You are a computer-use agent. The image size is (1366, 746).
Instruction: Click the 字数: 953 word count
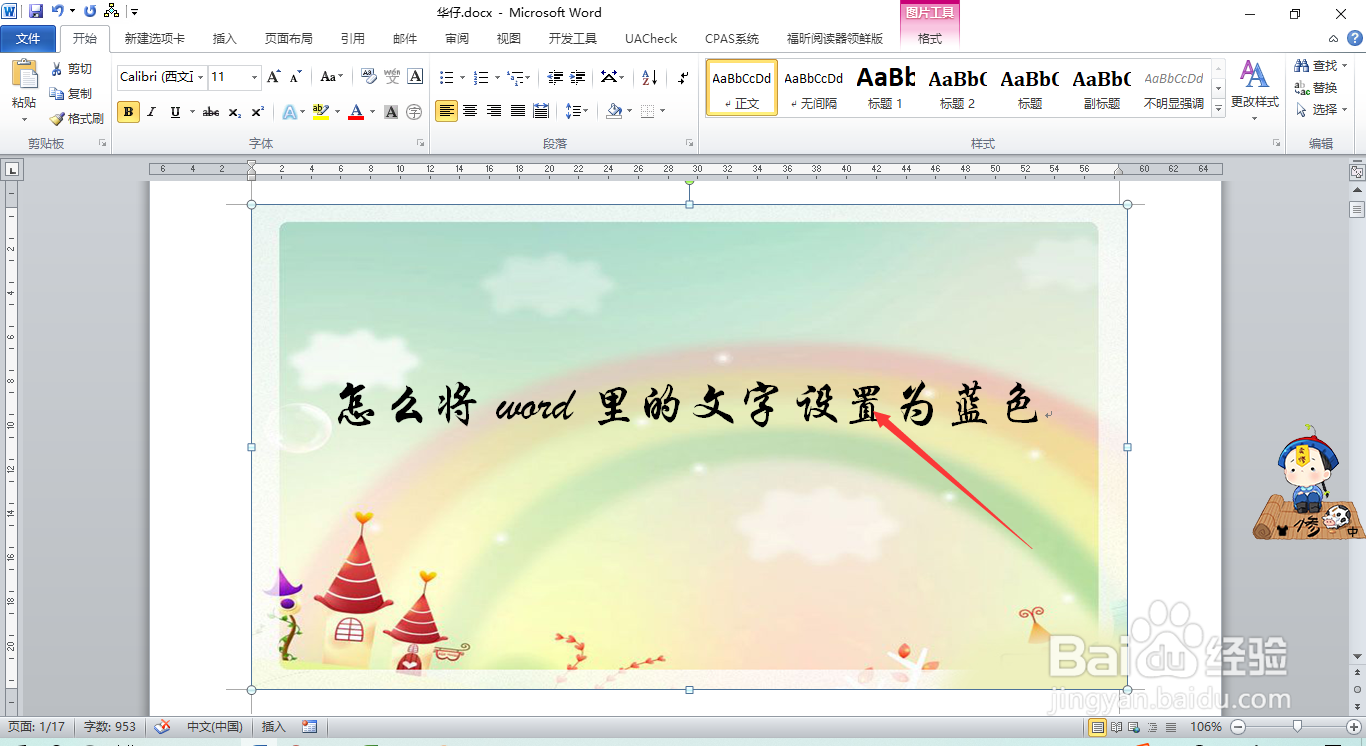(110, 727)
